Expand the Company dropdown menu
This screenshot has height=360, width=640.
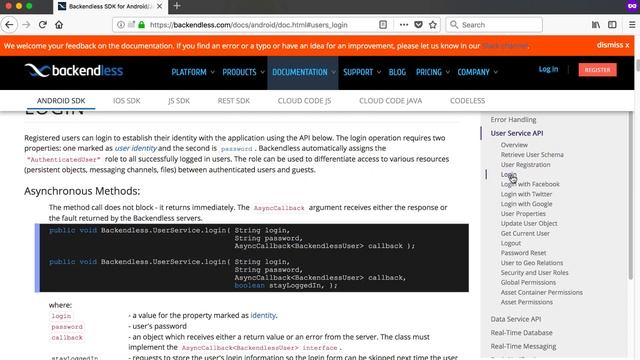[477, 72]
